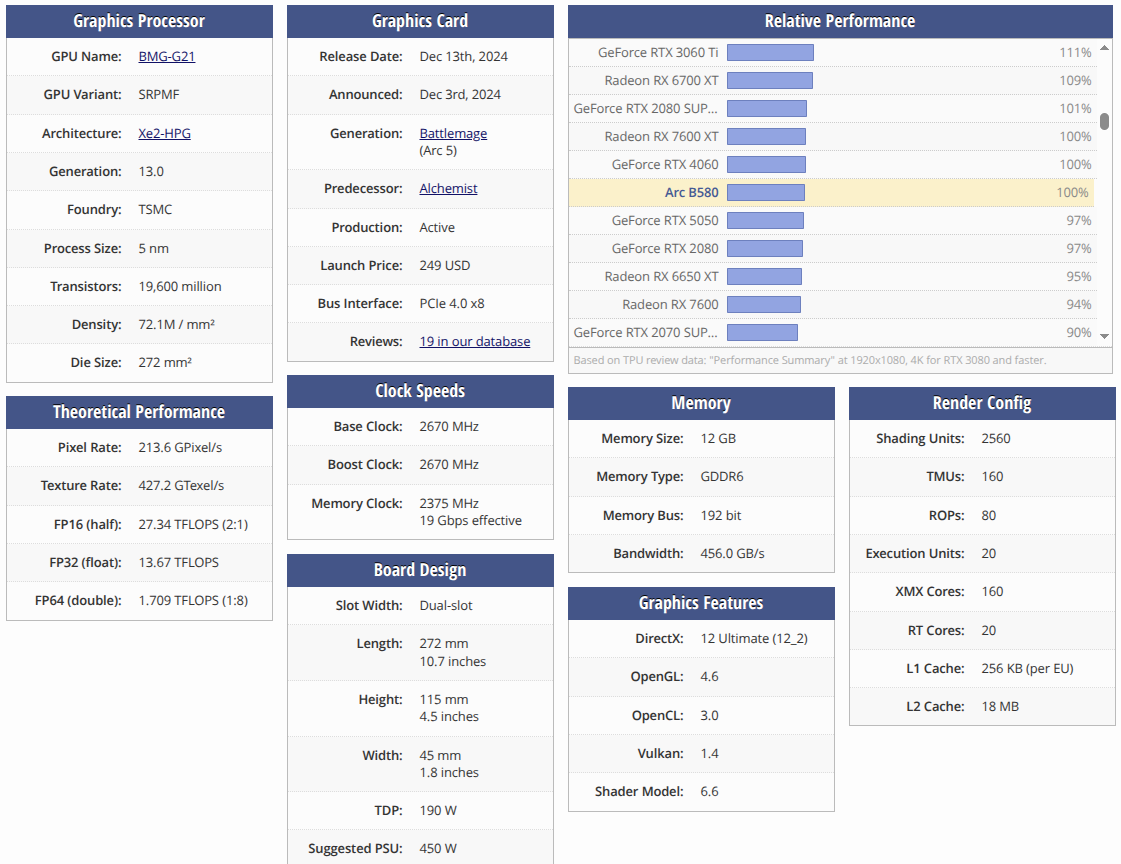
Task: Click the 190 W TDP value
Action: (438, 810)
